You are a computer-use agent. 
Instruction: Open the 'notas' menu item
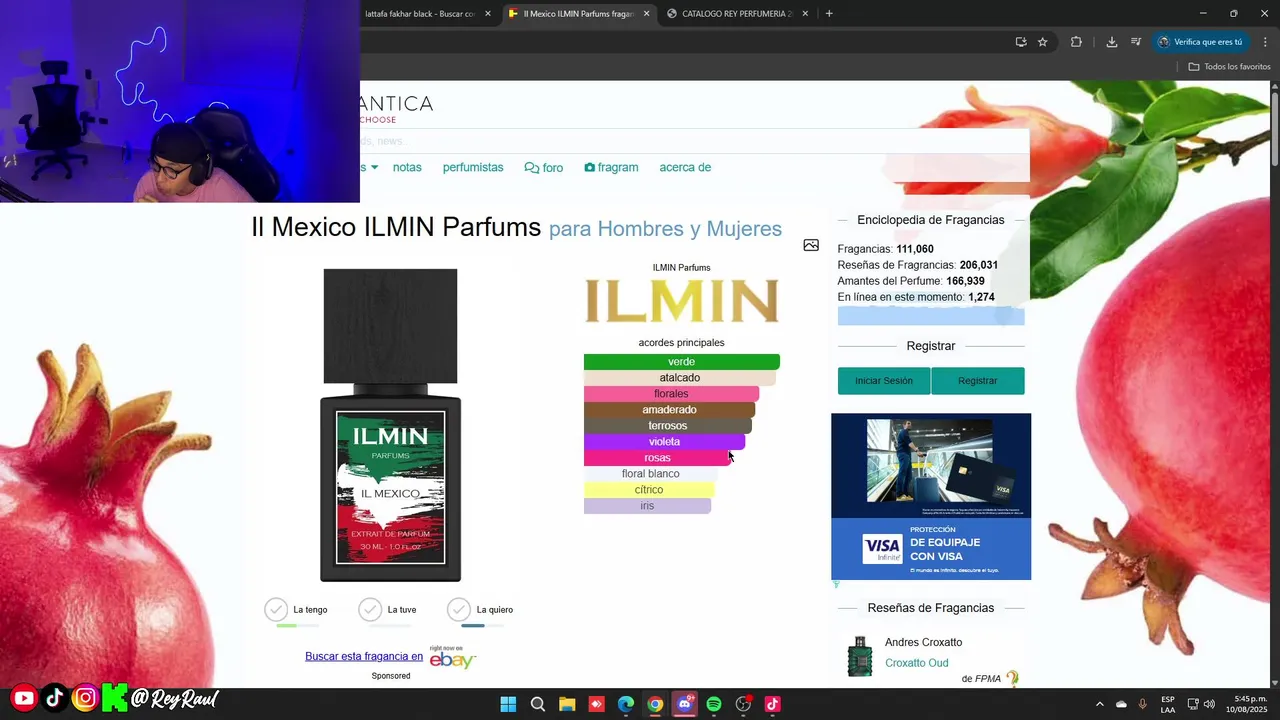(x=407, y=167)
